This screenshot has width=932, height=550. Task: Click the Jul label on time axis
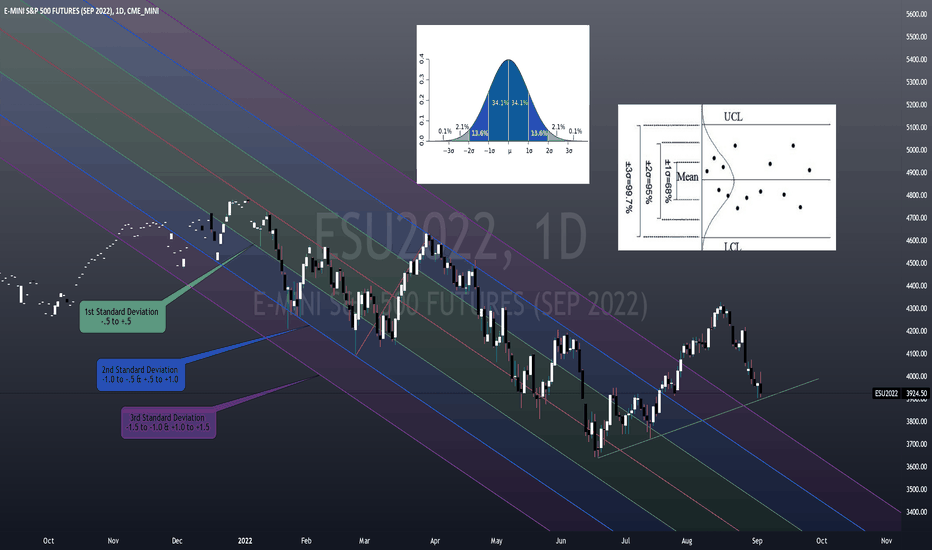point(625,540)
